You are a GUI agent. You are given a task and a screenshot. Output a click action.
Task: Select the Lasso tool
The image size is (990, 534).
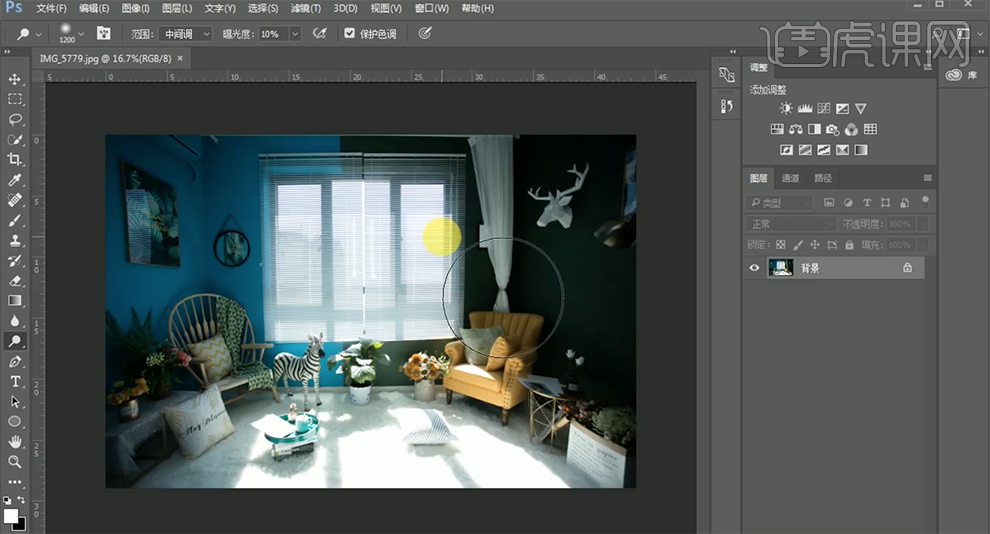coord(15,120)
